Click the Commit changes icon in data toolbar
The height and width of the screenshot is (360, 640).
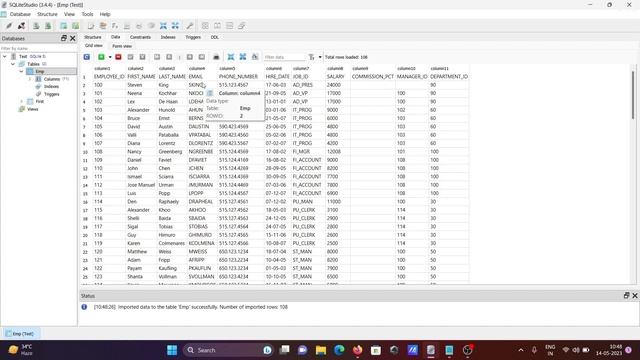[x=131, y=57]
